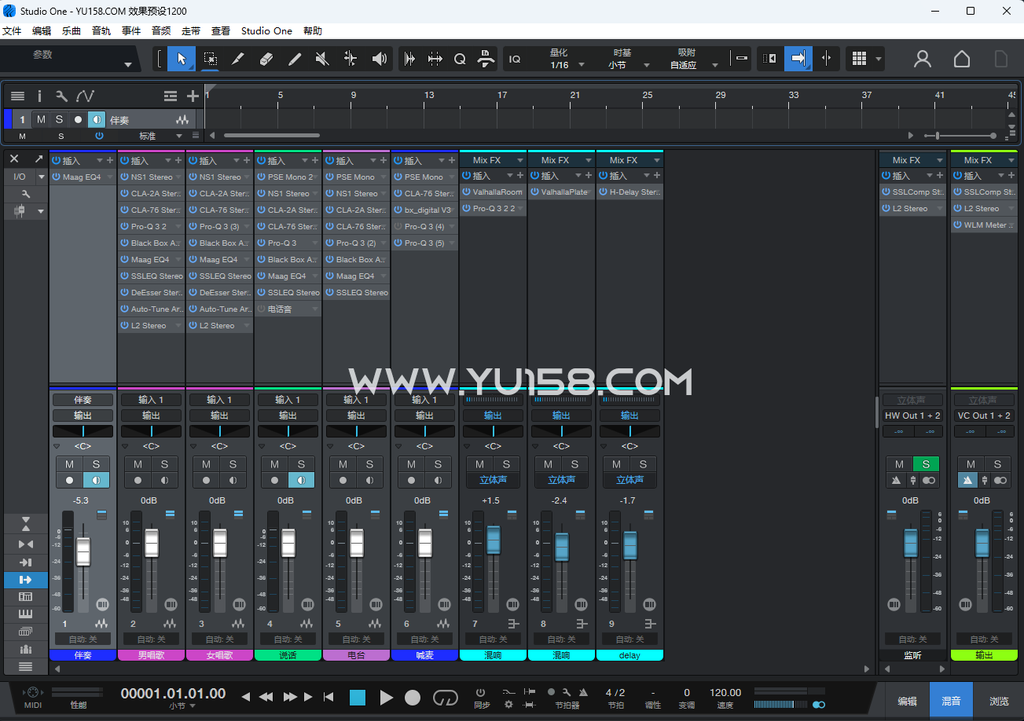Open the 音轨 menu
This screenshot has height=721, width=1024.
(101, 31)
